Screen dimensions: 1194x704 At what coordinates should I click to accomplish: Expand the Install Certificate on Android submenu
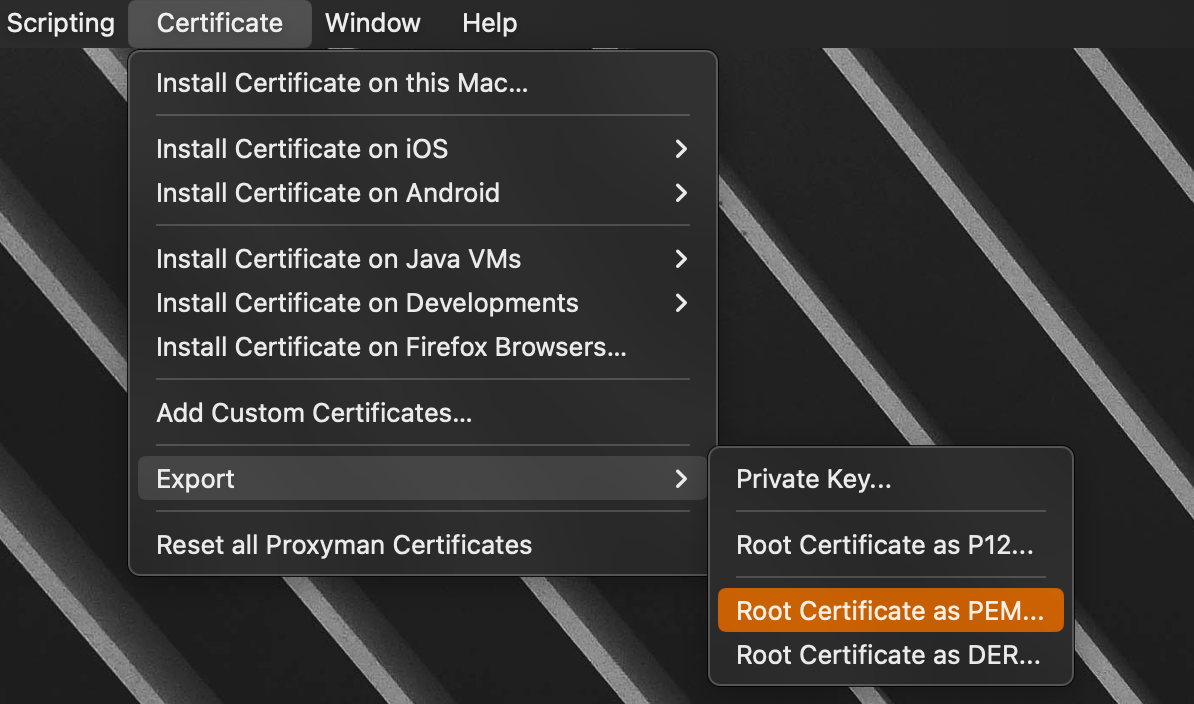[x=327, y=193]
